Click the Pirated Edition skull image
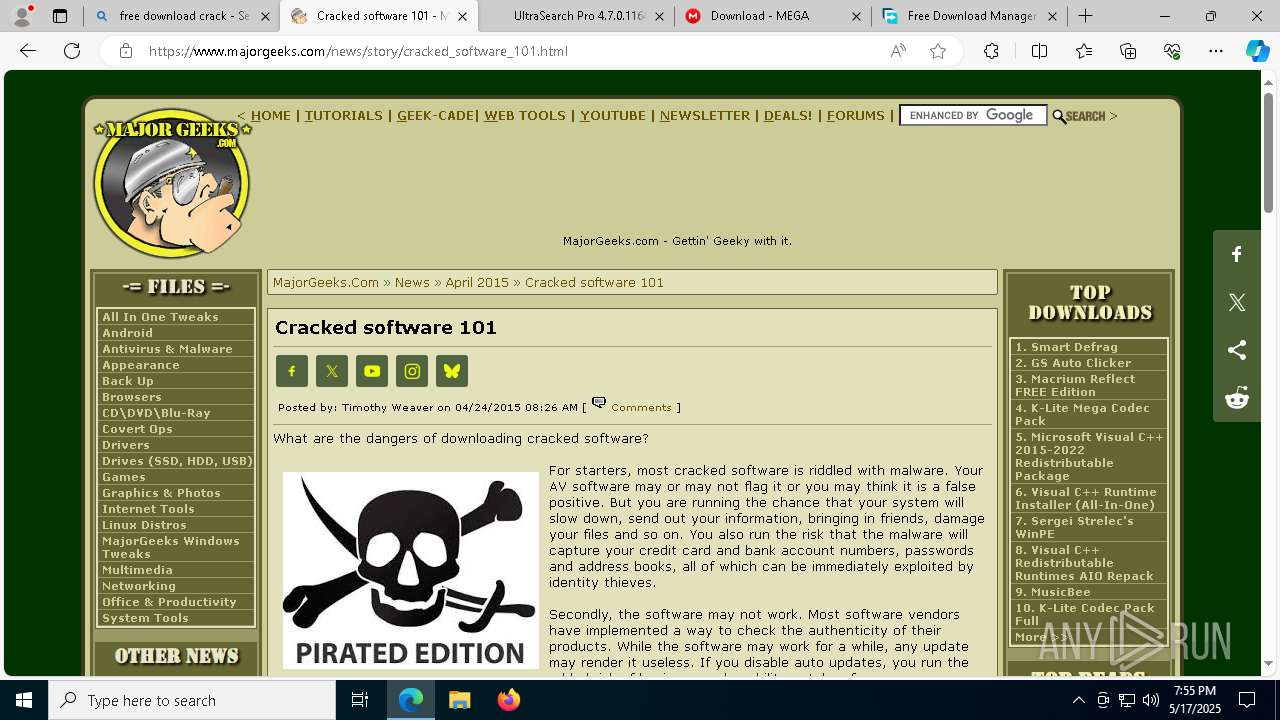 [411, 570]
